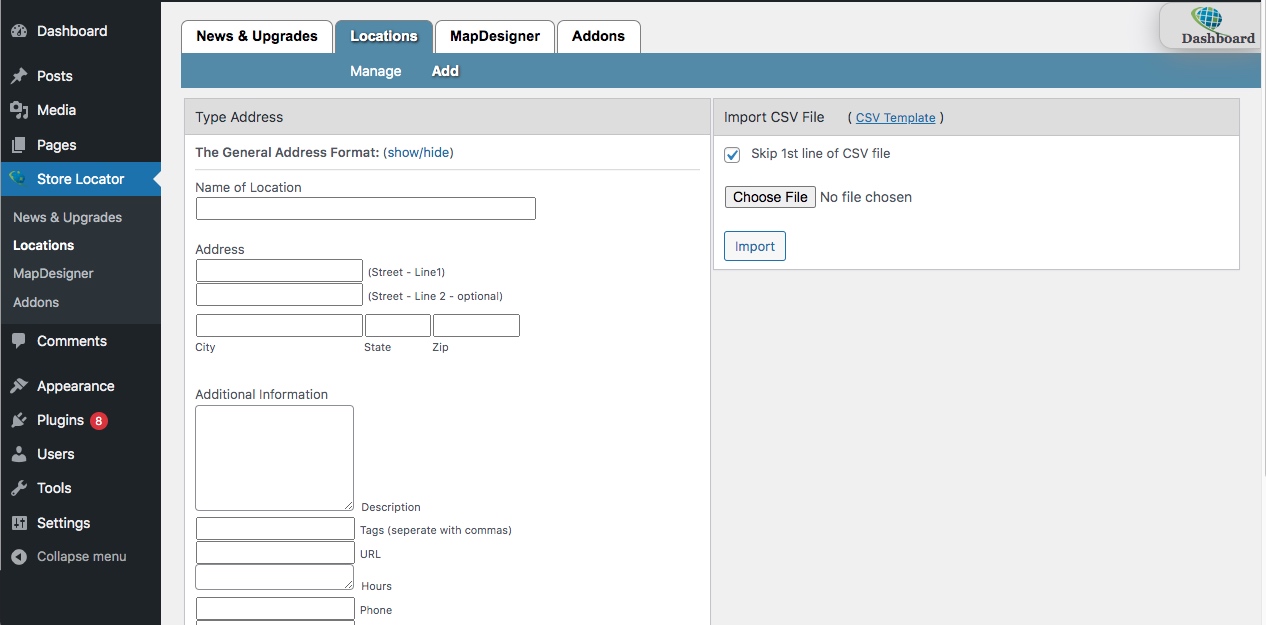This screenshot has height=625, width=1266.
Task: Open Store Locator in the sidebar menu
Action: pos(80,179)
